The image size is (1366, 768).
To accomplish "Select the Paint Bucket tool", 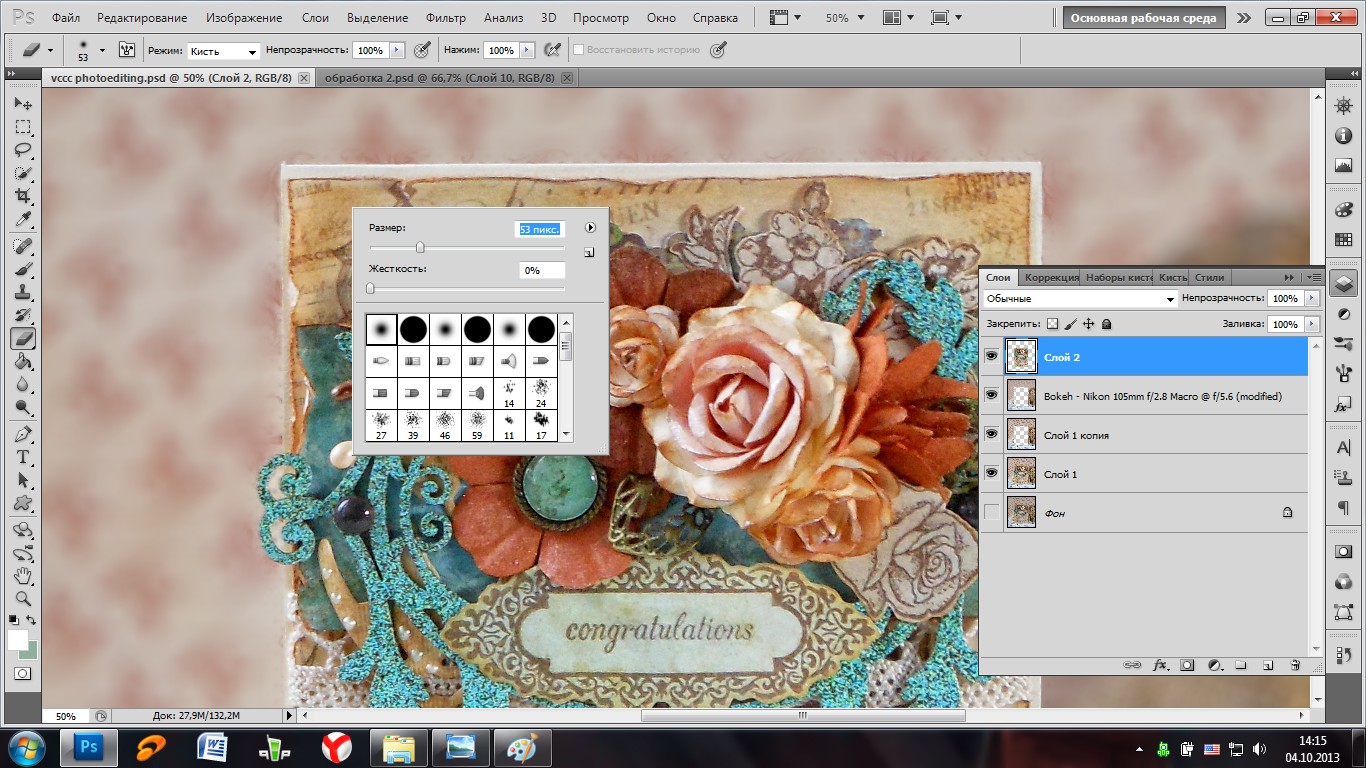I will click(23, 361).
